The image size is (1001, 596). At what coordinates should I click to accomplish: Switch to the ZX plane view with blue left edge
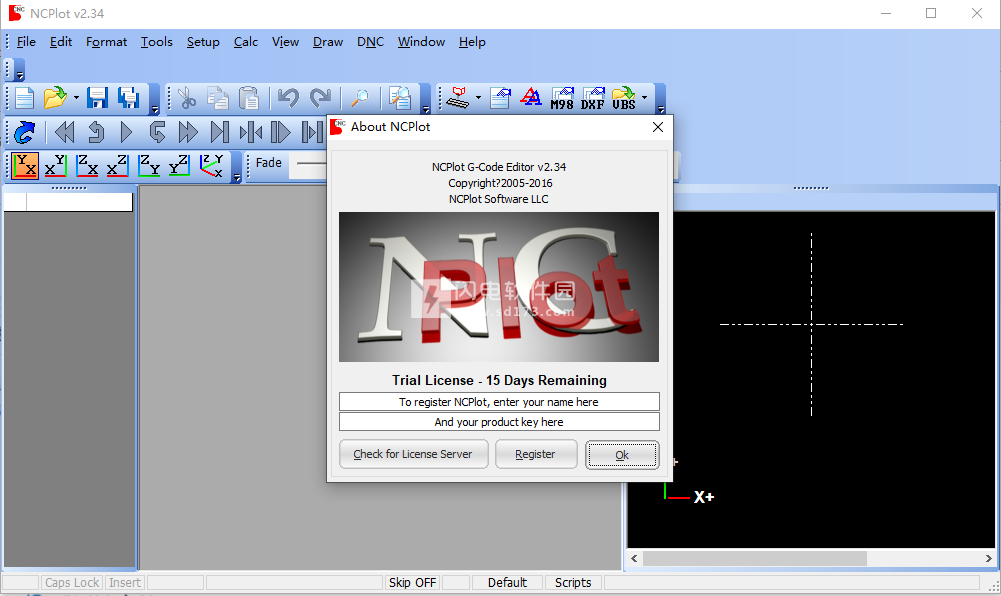coord(87,165)
